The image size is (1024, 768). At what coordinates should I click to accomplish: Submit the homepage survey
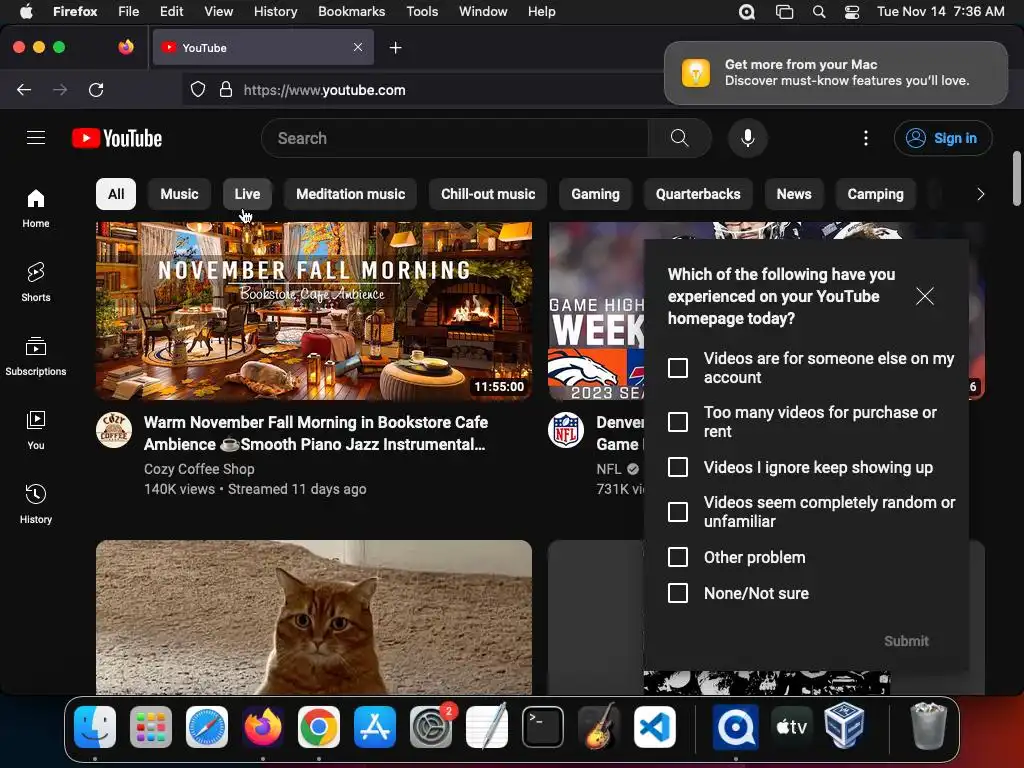click(906, 641)
